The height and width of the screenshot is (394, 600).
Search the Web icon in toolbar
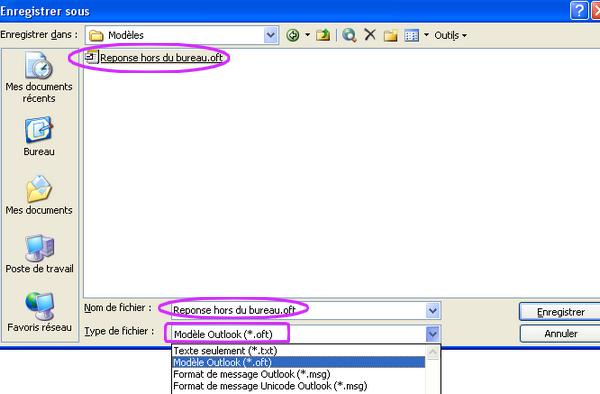349,35
